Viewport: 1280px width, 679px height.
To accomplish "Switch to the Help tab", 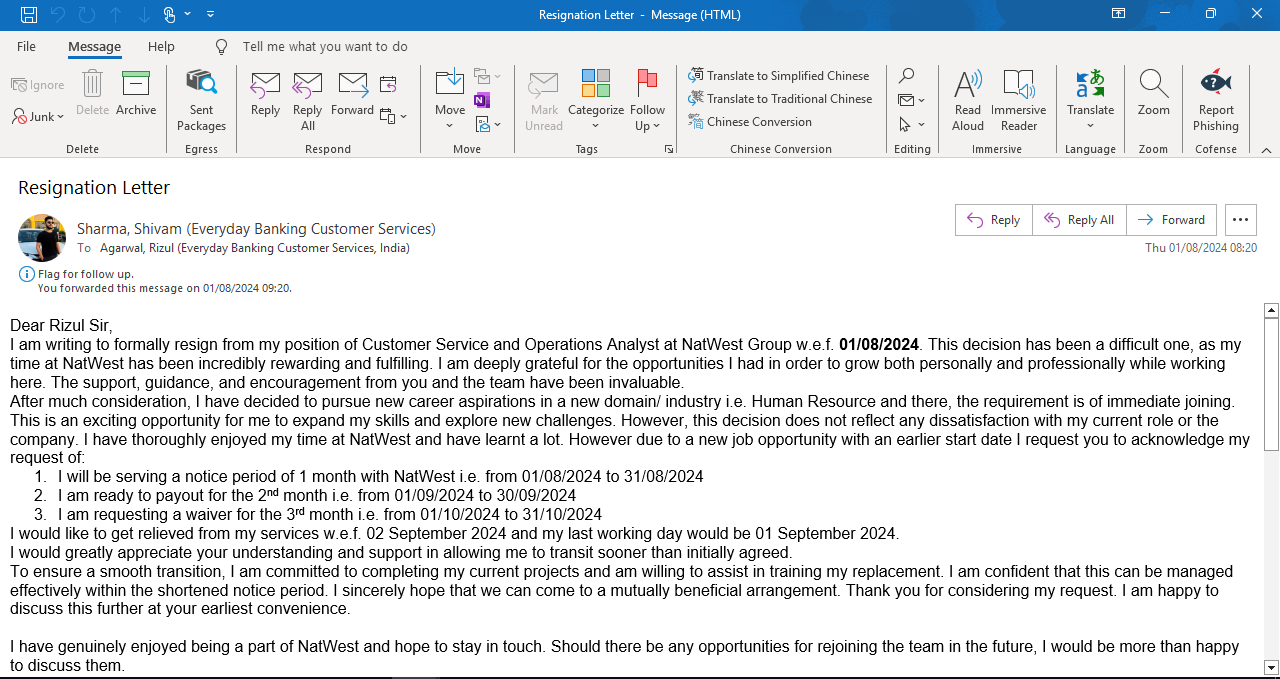I will tap(161, 47).
